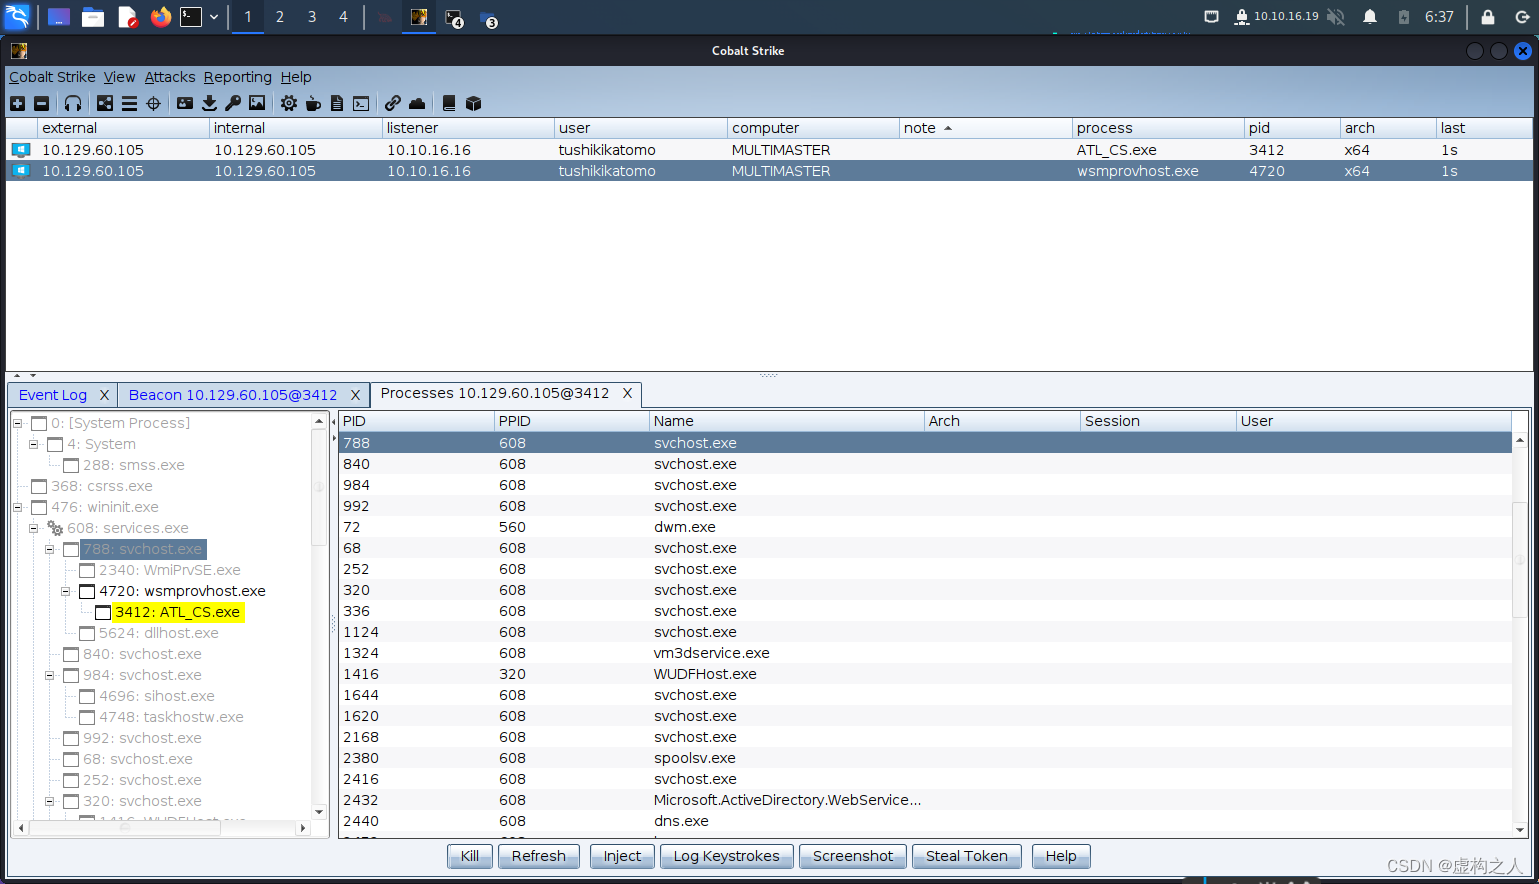
Task: Show Target Table via crosshair icon
Action: 153,103
